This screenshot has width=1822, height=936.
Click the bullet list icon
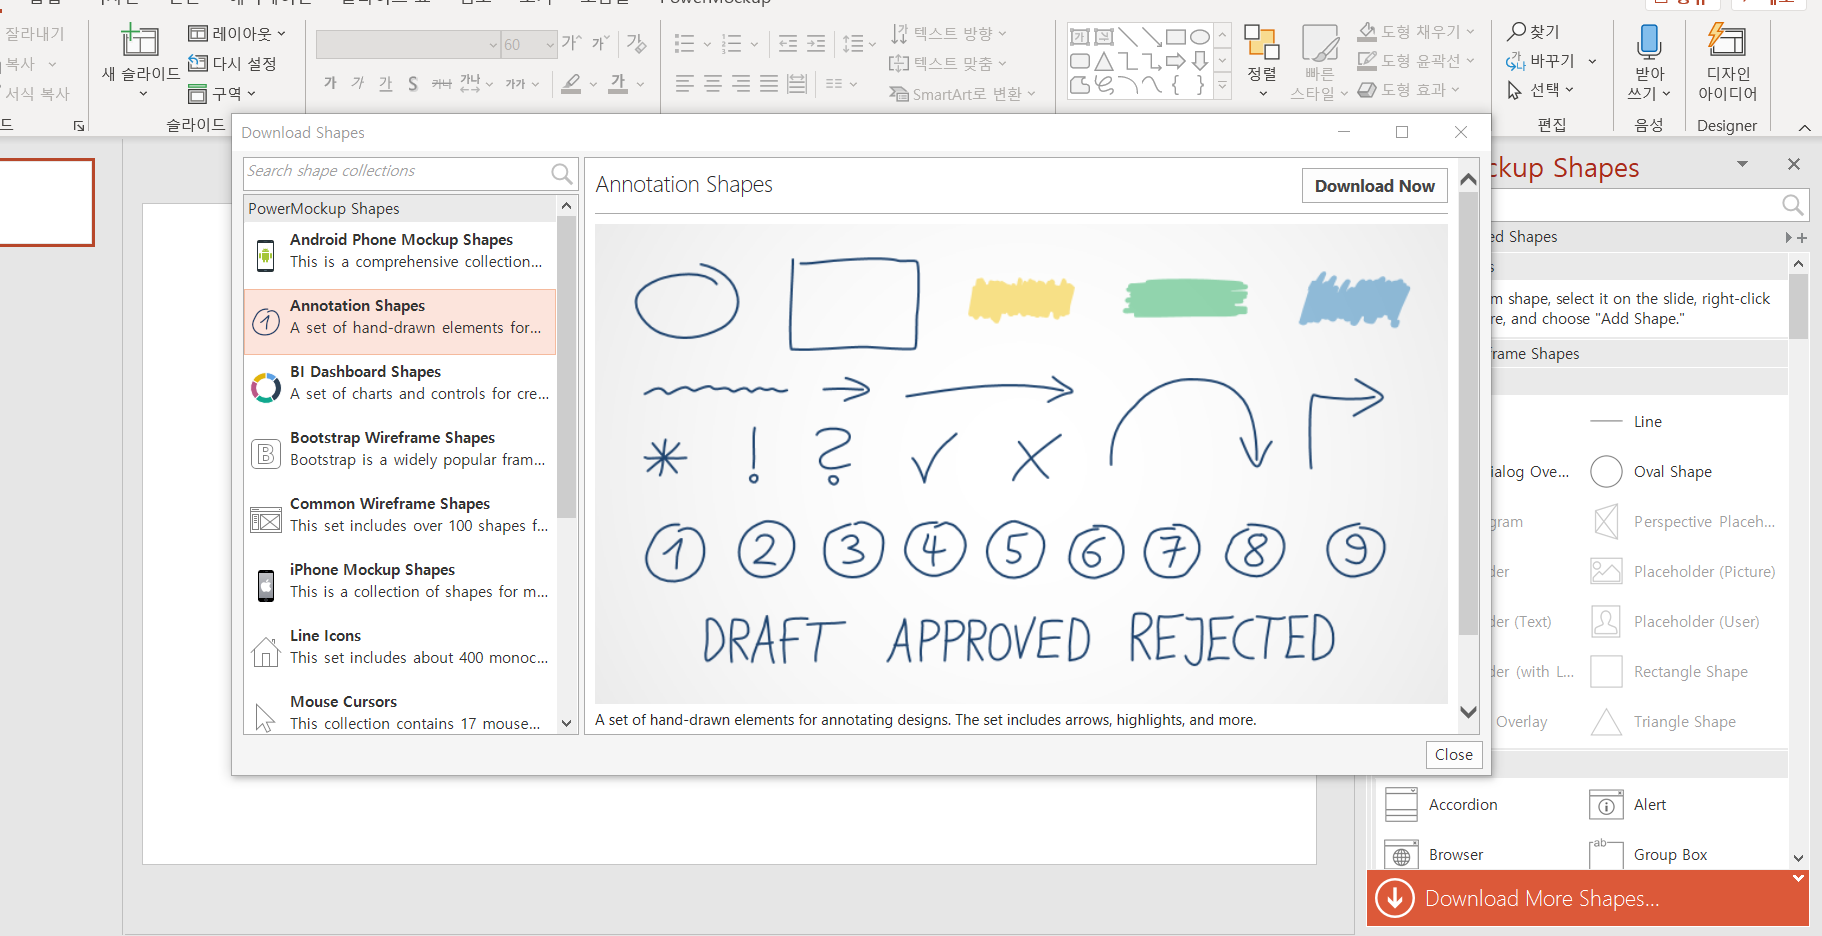click(684, 43)
